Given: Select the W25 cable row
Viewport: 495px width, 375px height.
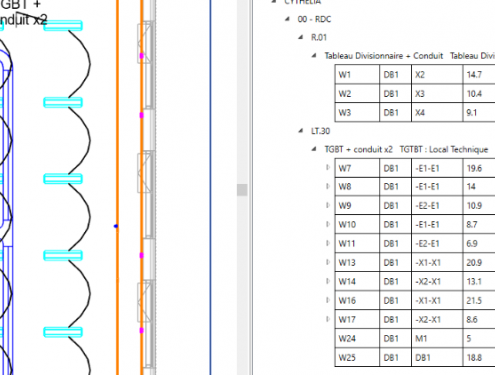Looking at the screenshot, I should (x=415, y=357).
